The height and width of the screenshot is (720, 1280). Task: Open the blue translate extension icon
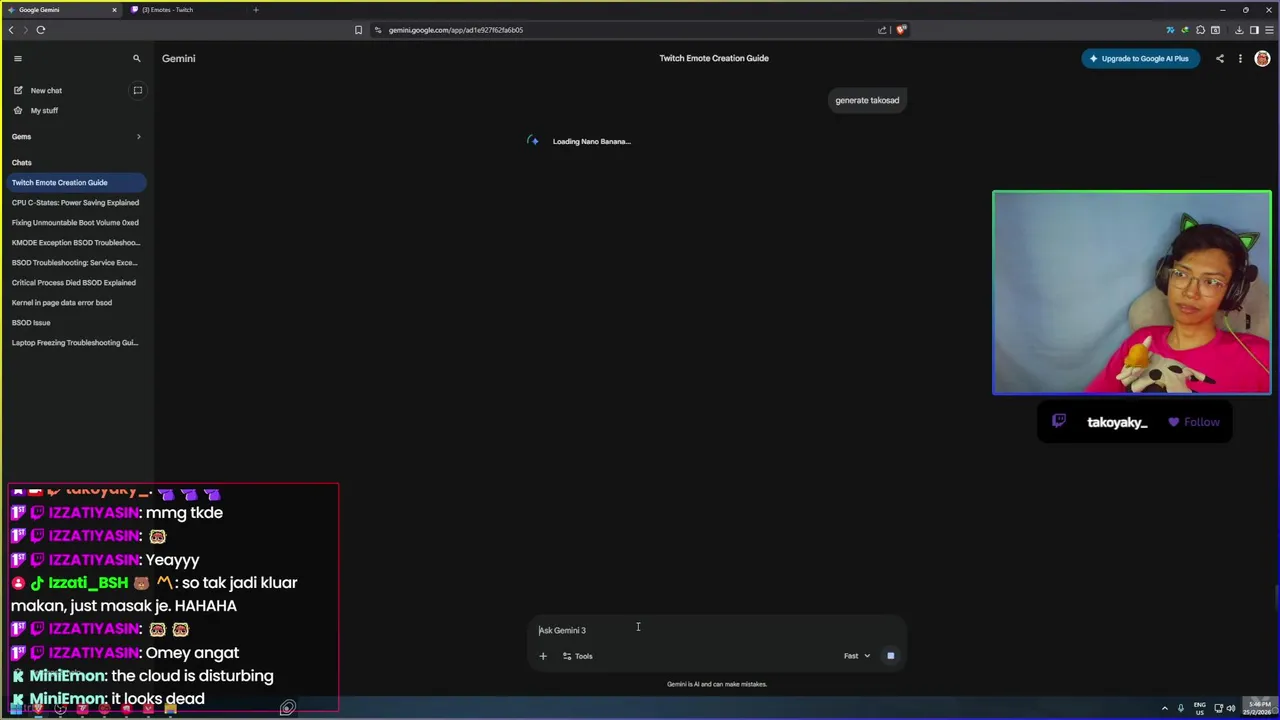(x=1170, y=30)
